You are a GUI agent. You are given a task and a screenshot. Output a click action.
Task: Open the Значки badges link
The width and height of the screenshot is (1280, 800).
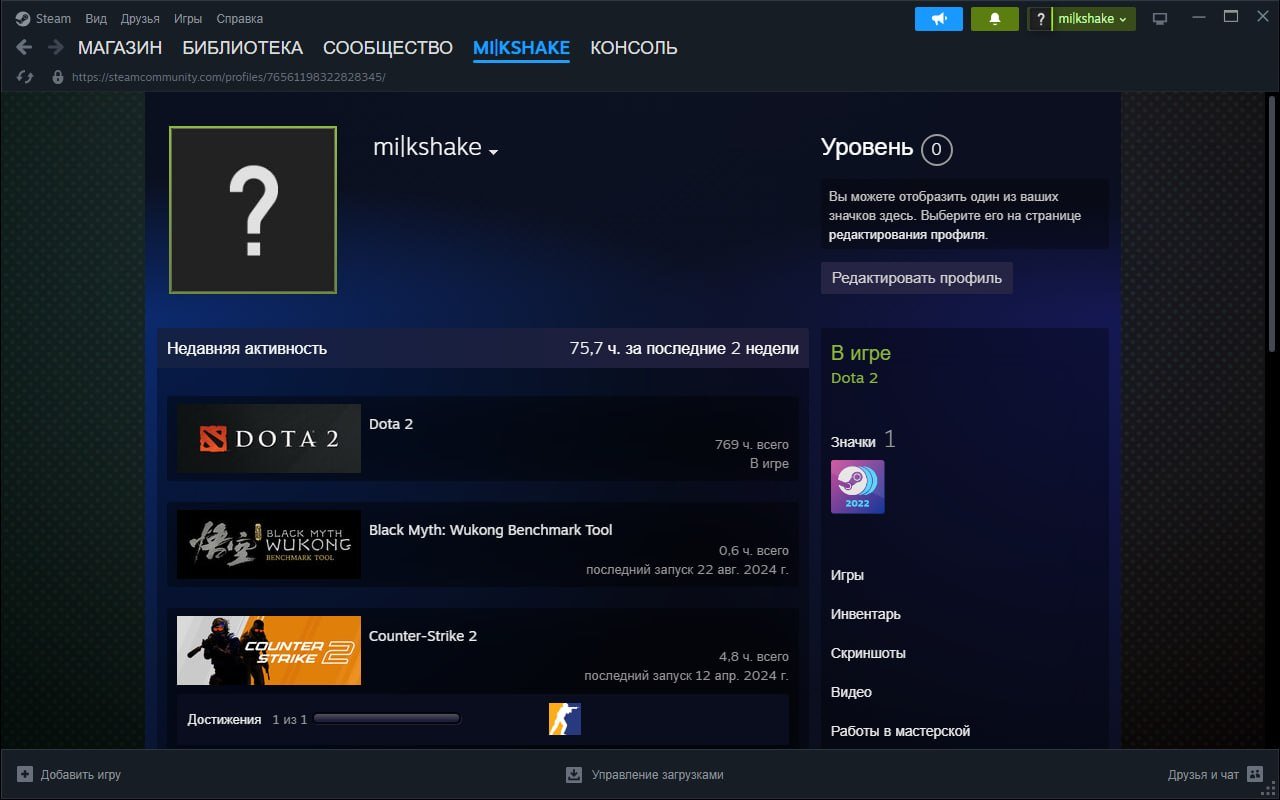coord(853,442)
